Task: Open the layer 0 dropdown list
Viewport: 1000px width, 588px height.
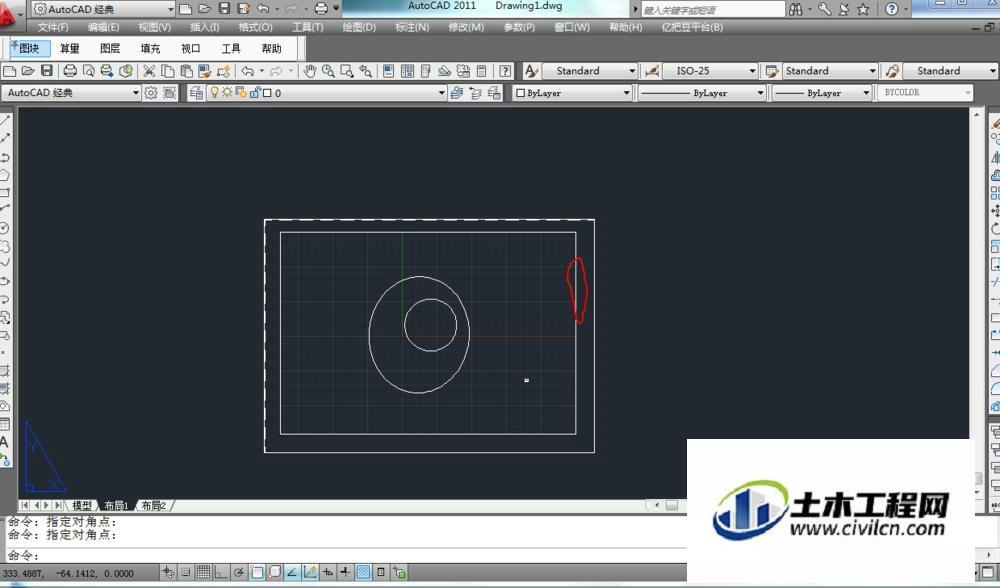Action: (327, 93)
